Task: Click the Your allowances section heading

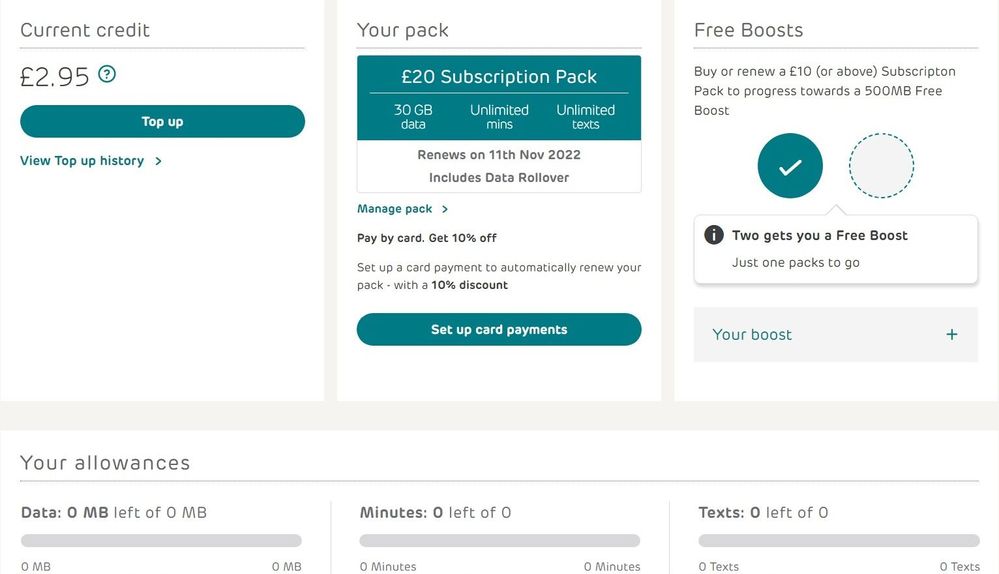Action: point(105,463)
